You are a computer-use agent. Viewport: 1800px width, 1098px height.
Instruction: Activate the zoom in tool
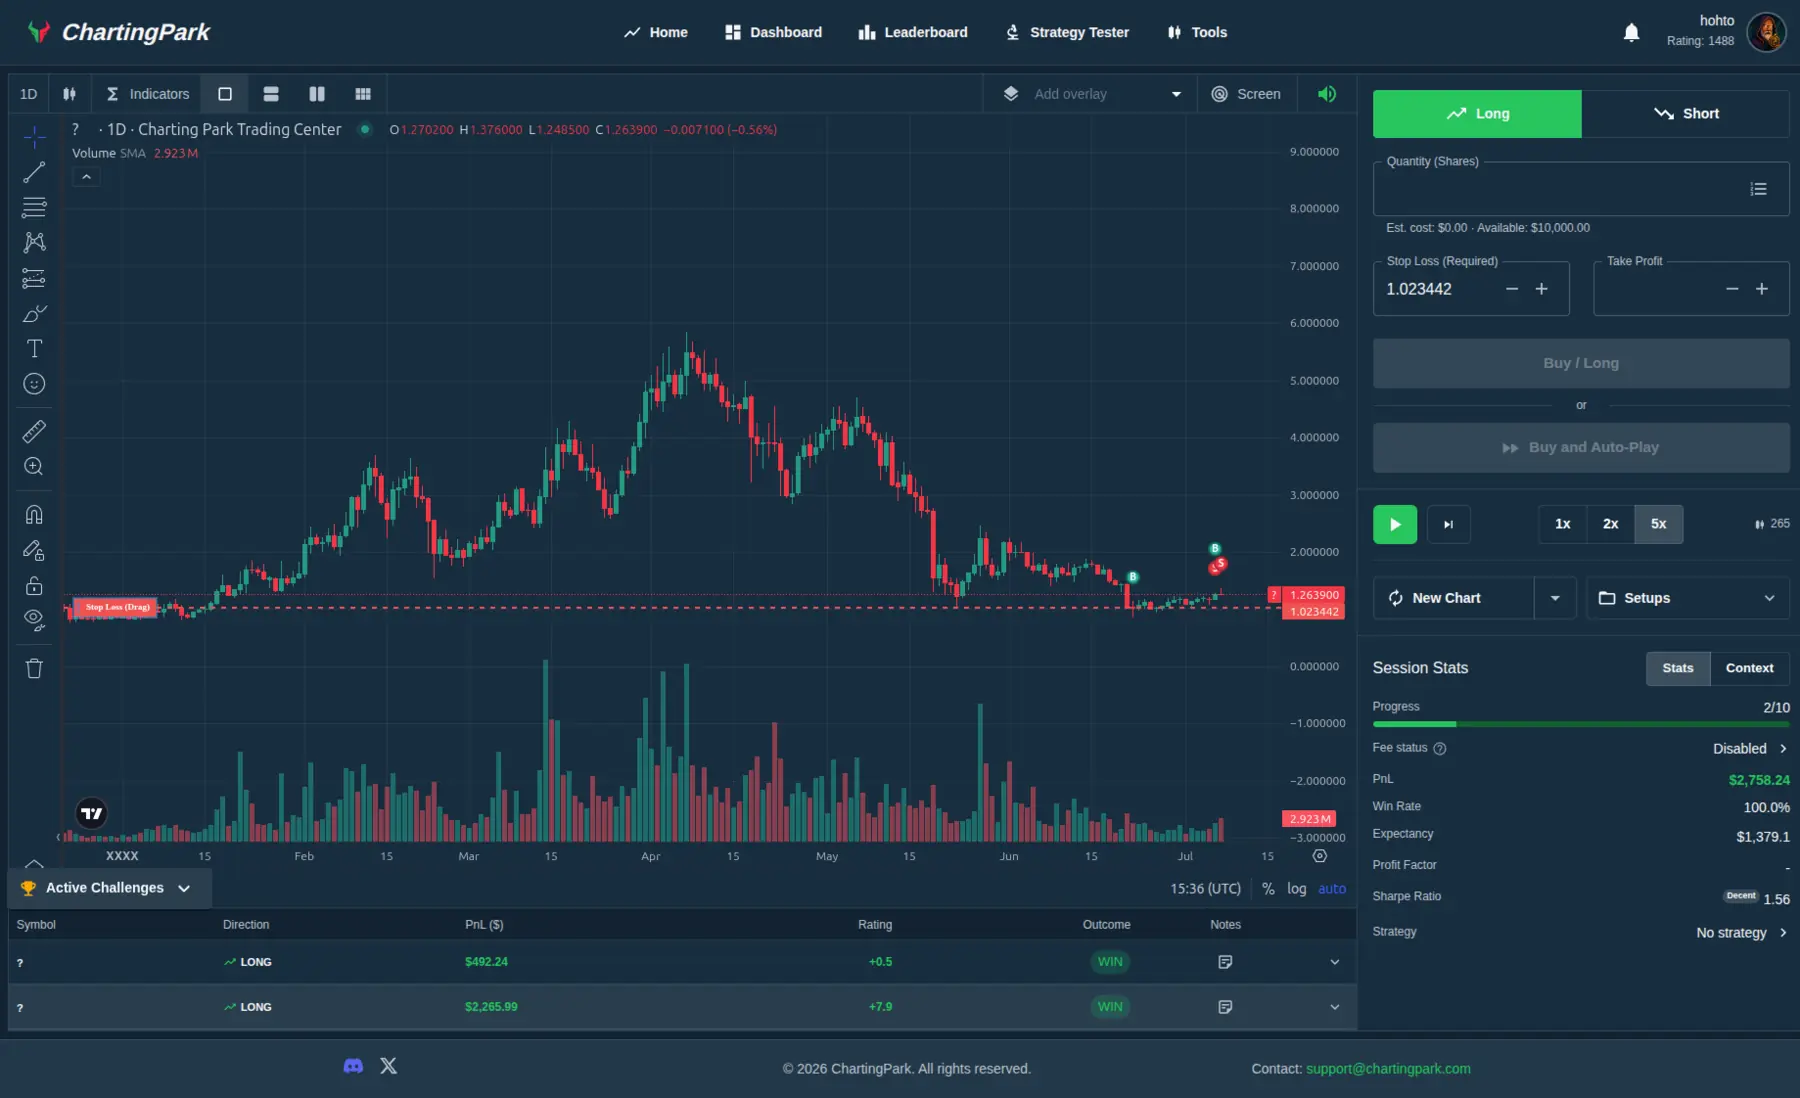(x=34, y=466)
